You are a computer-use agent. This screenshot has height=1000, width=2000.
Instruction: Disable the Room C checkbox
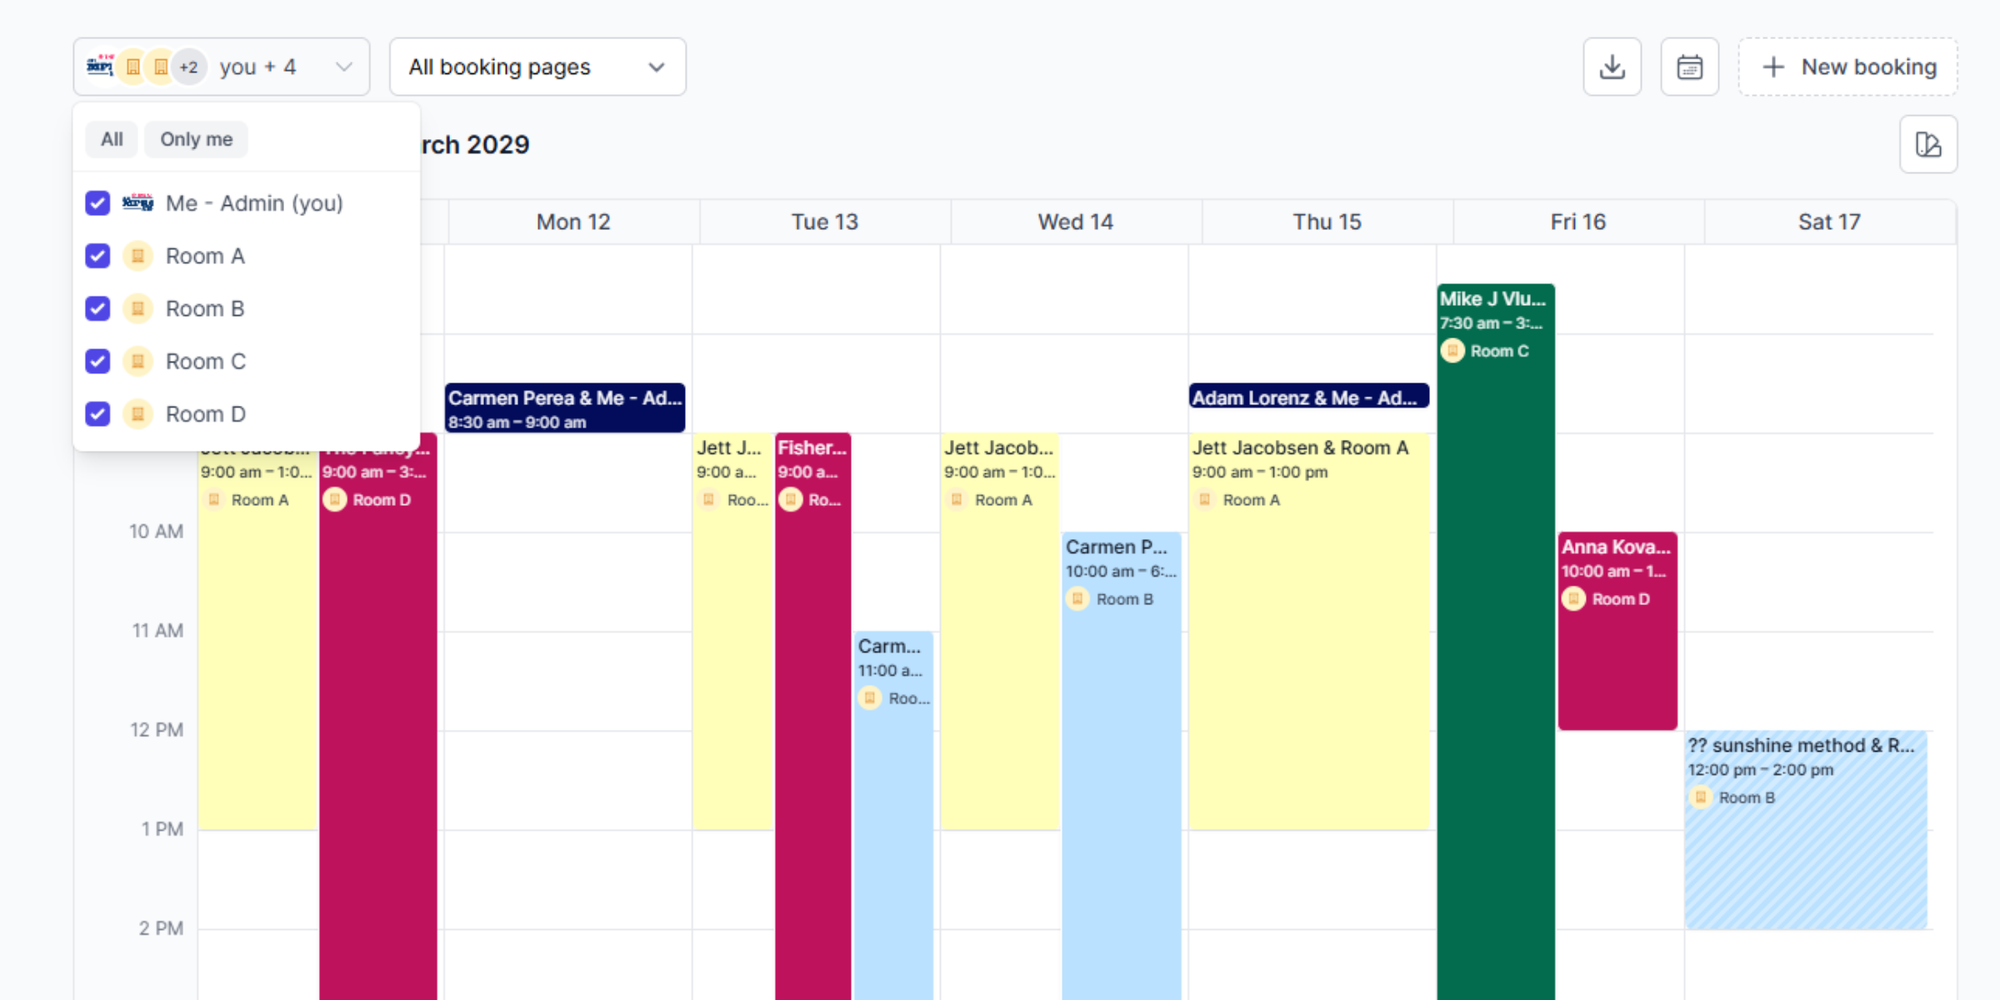point(97,361)
